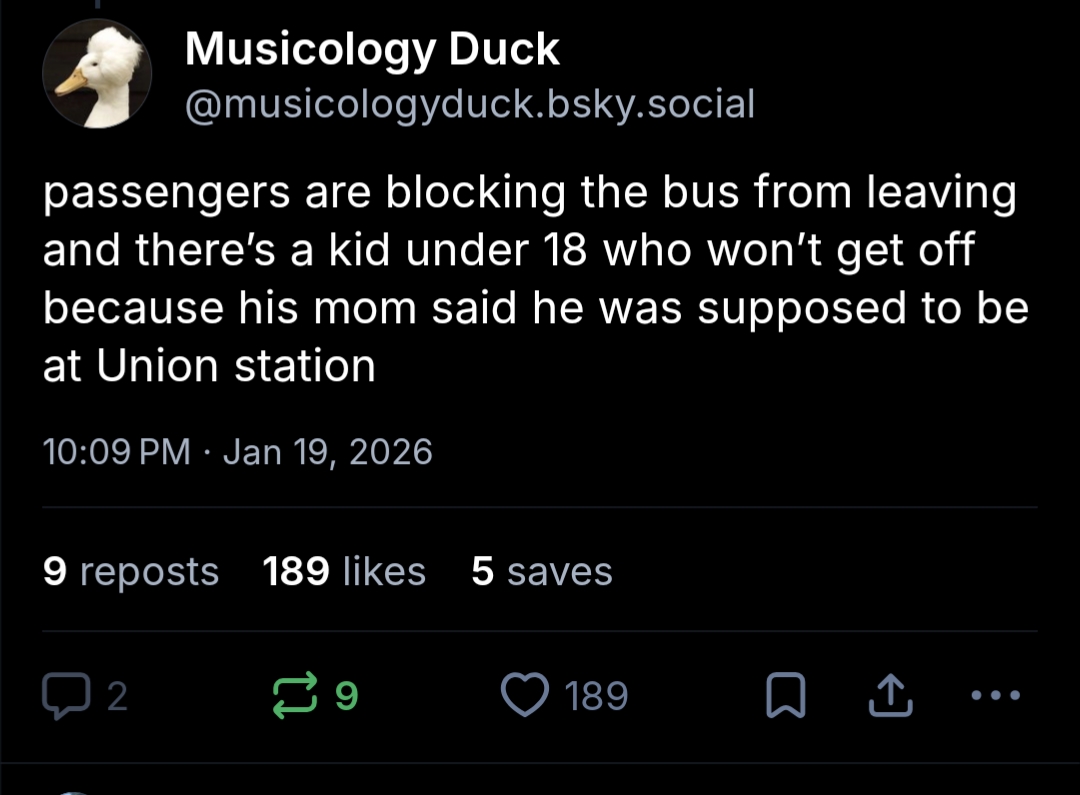The height and width of the screenshot is (795, 1080).
Task: Like the post with the heart icon
Action: click(524, 695)
